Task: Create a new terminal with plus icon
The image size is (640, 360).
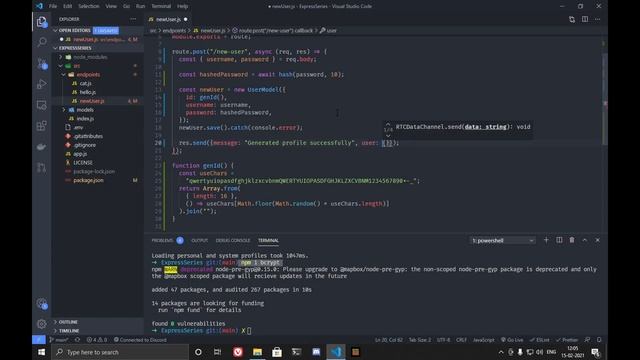Action: pos(546,240)
